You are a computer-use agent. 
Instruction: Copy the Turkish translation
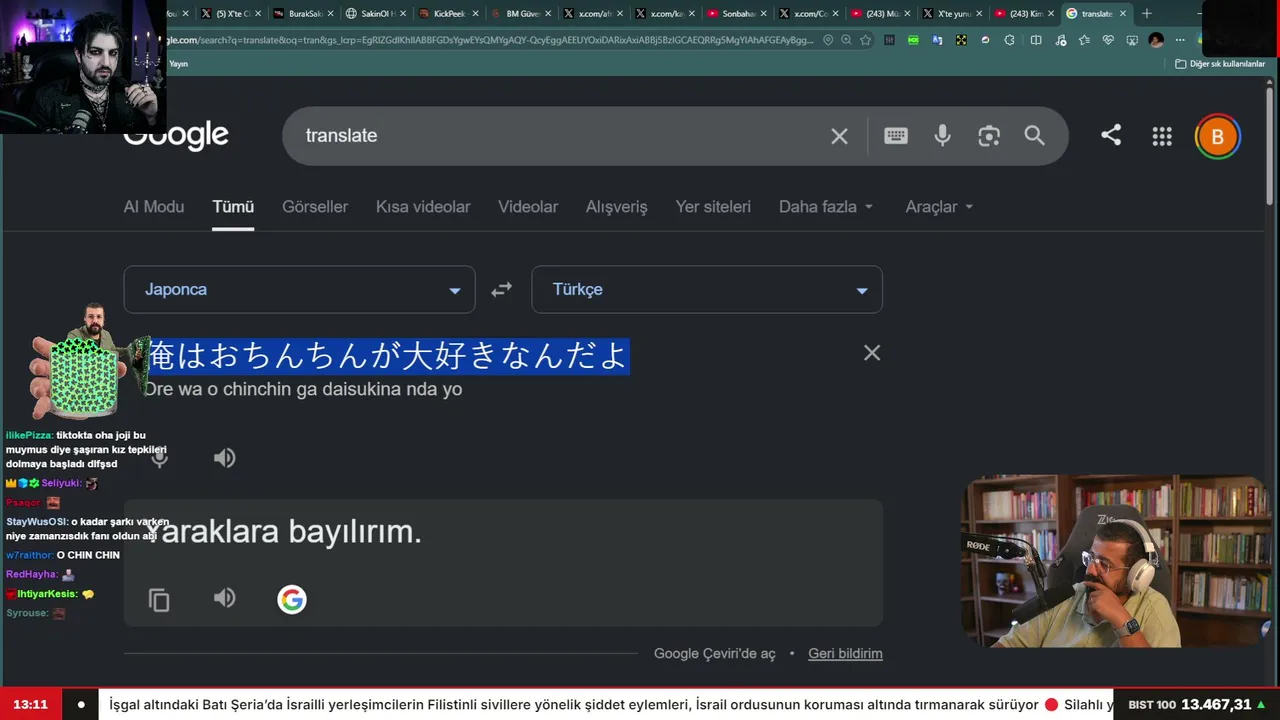[x=159, y=600]
